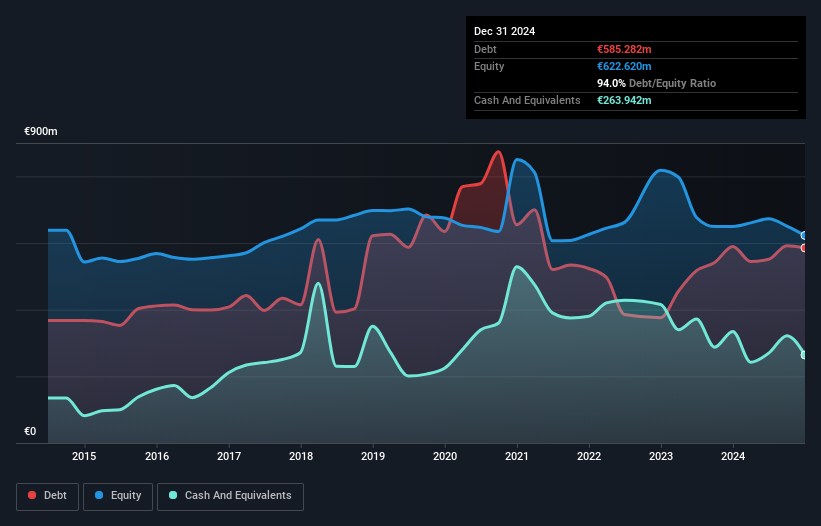Toggle the Equity series legend button
This screenshot has height=526, width=821.
[x=118, y=496]
